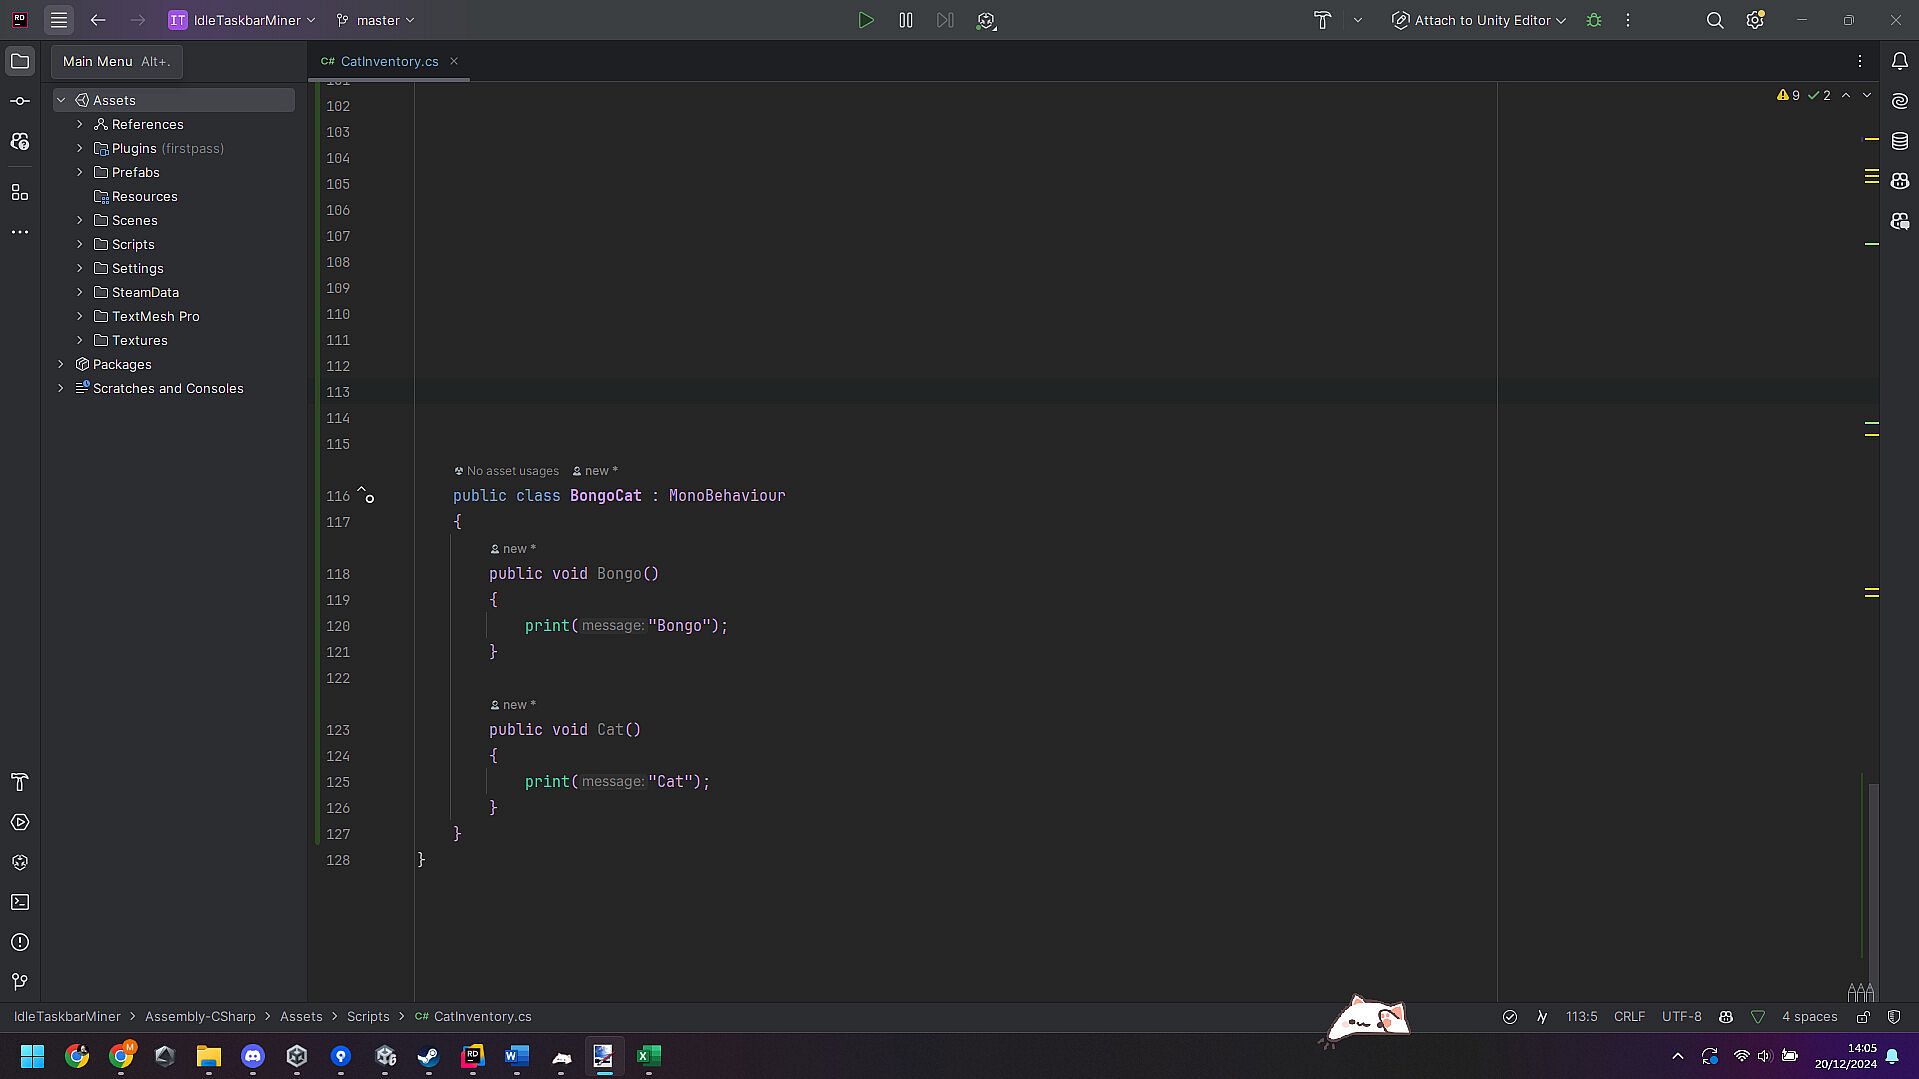Open Steam from the Windows taskbar
The width and height of the screenshot is (1919, 1079).
click(x=428, y=1056)
